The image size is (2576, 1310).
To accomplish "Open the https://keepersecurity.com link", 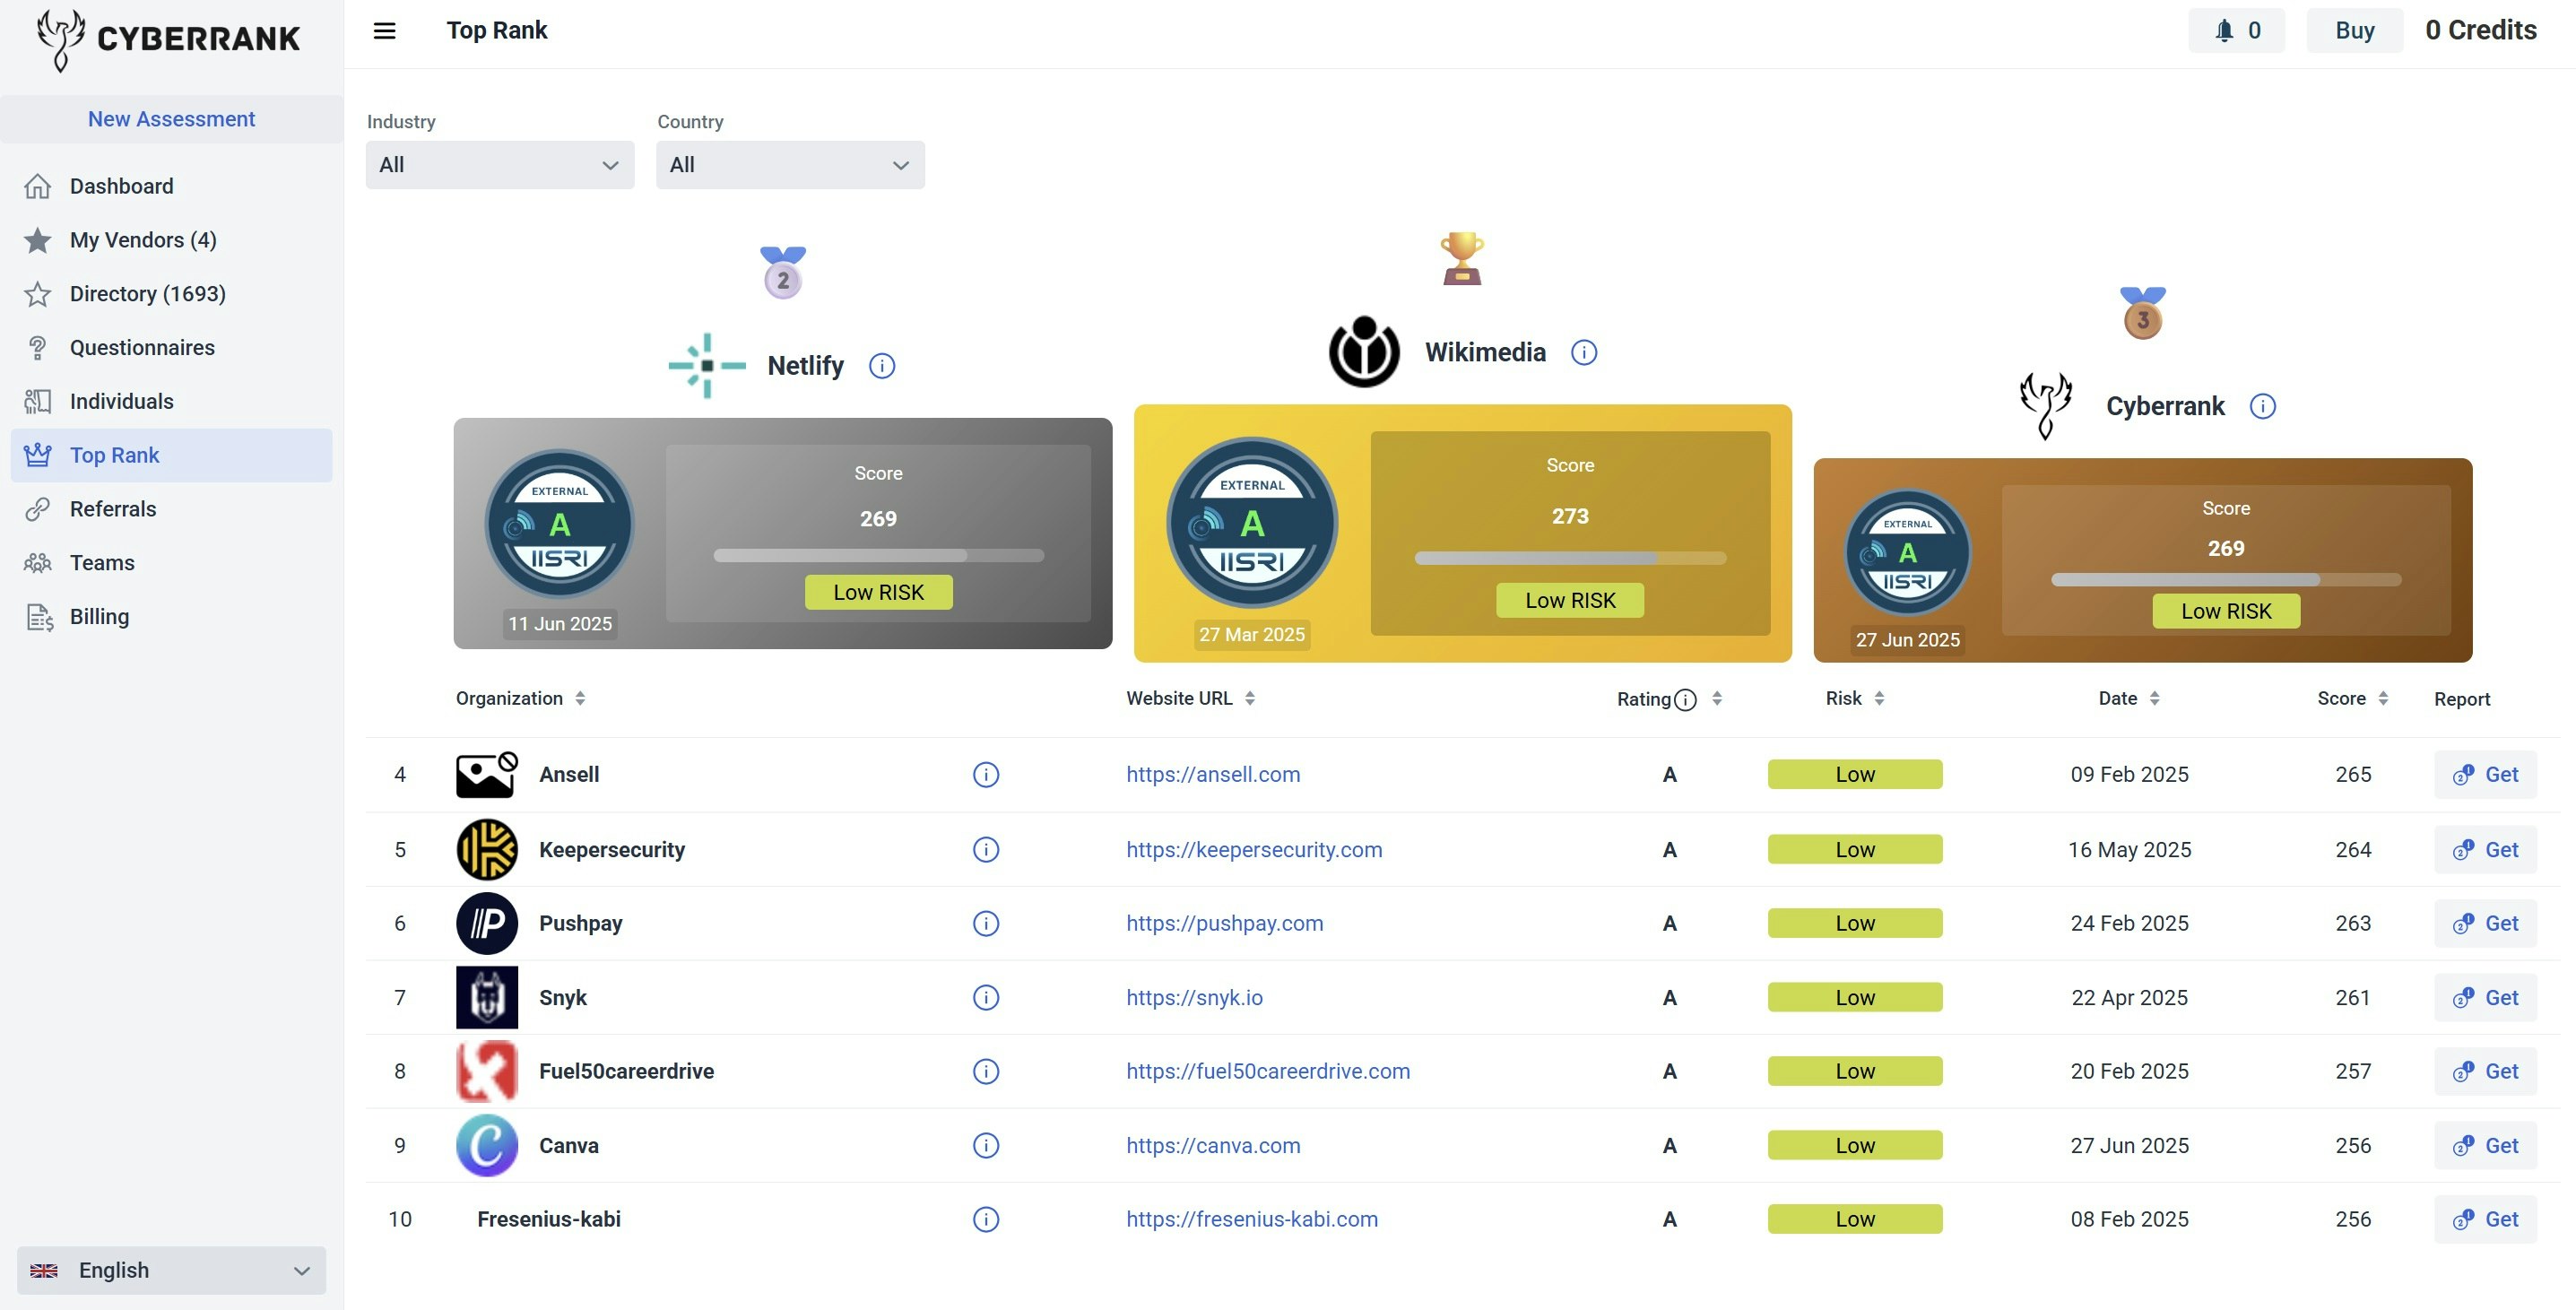I will coord(1253,850).
